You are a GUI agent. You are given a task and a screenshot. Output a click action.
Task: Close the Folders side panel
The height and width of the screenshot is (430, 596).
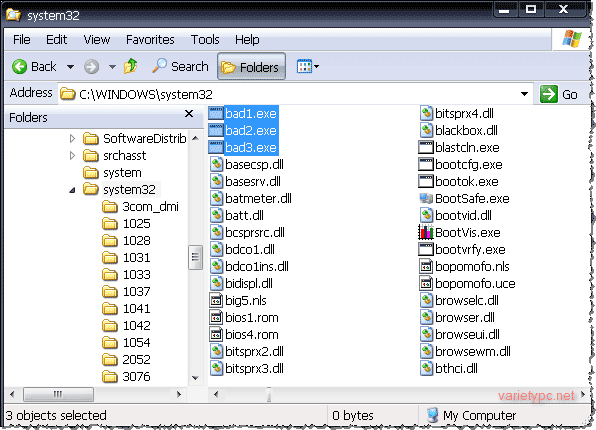click(189, 114)
